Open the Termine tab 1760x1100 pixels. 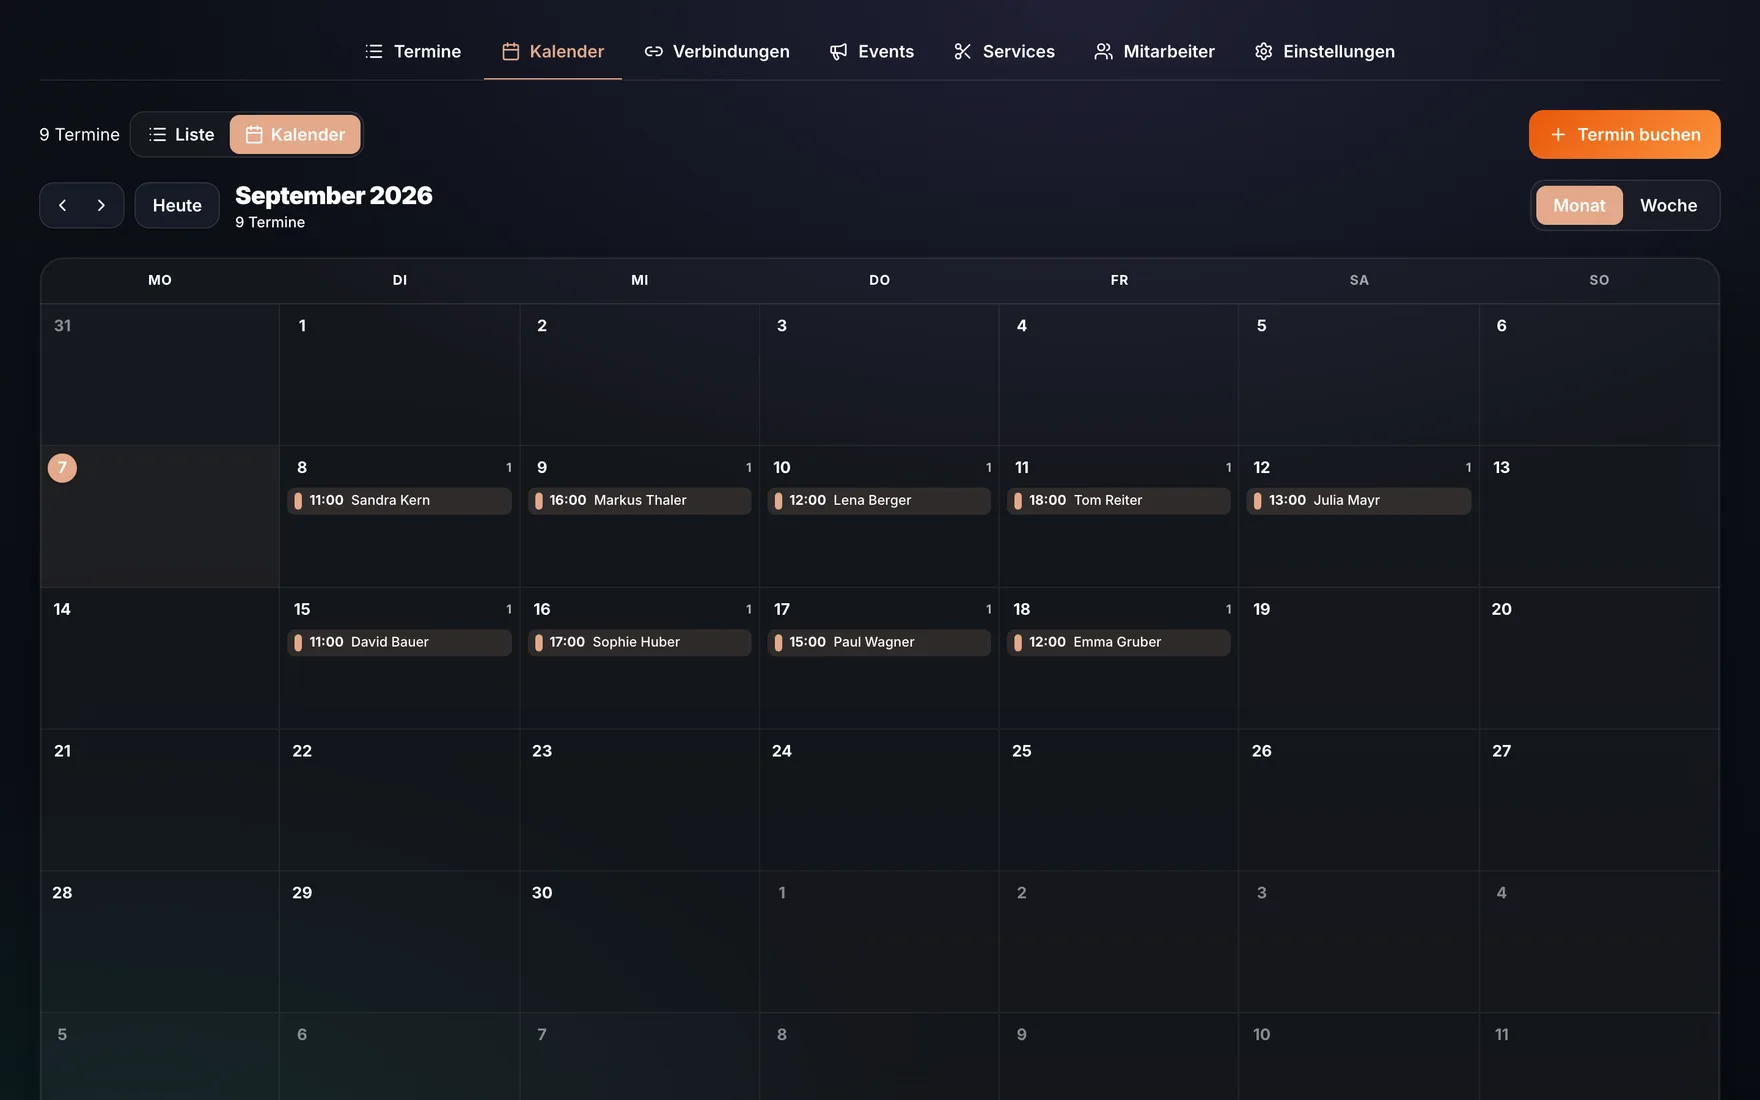pyautogui.click(x=413, y=51)
